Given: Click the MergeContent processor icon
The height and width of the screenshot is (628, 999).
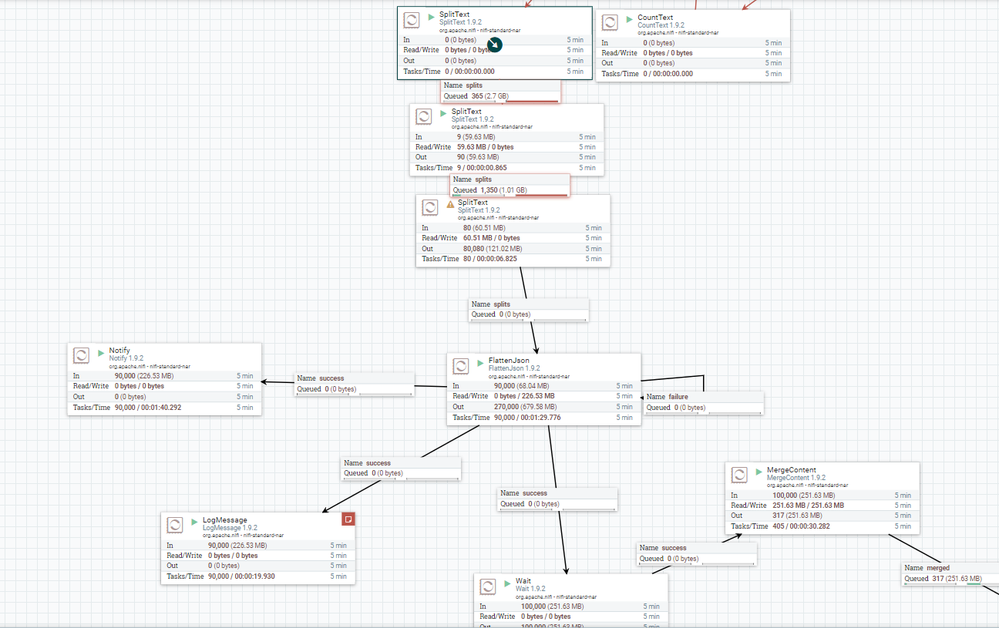Looking at the screenshot, I should [x=739, y=475].
